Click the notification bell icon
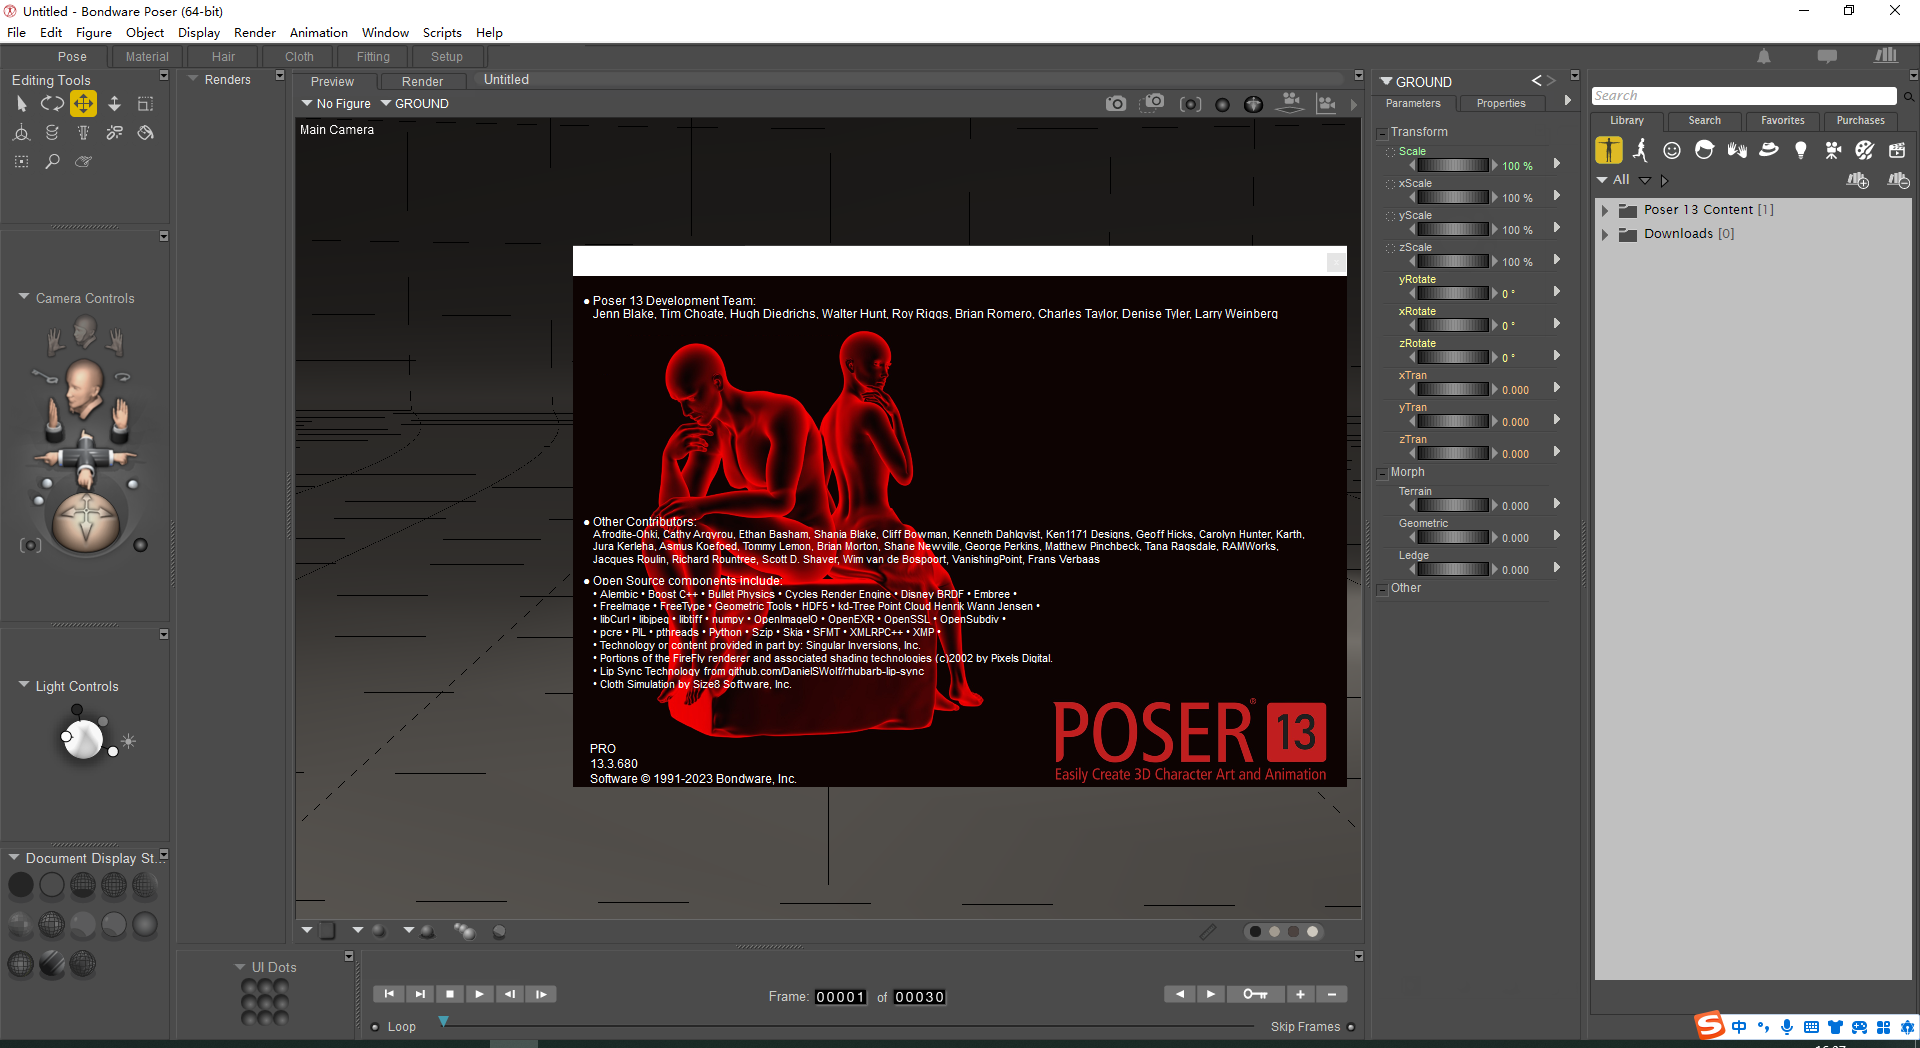The image size is (1920, 1048). click(1764, 57)
